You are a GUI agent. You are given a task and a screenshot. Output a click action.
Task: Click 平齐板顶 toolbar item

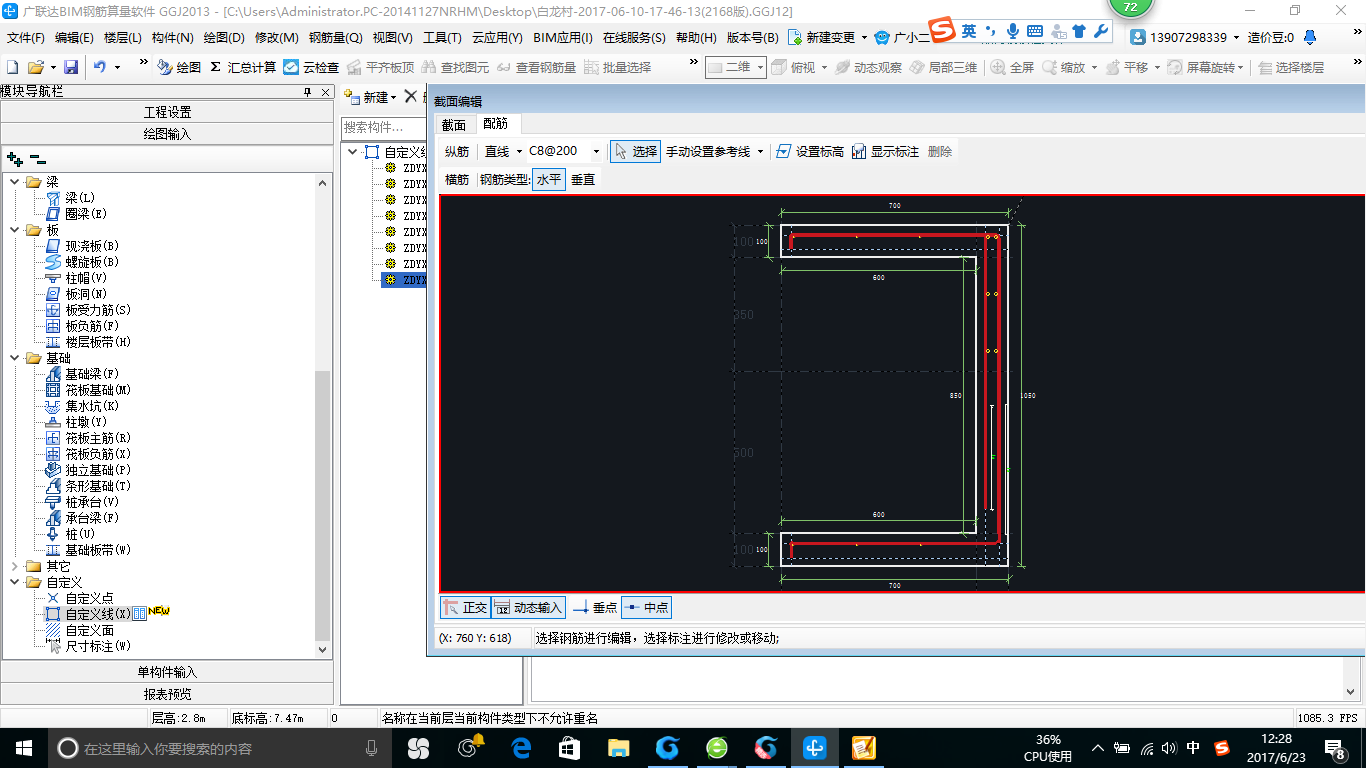pos(380,67)
